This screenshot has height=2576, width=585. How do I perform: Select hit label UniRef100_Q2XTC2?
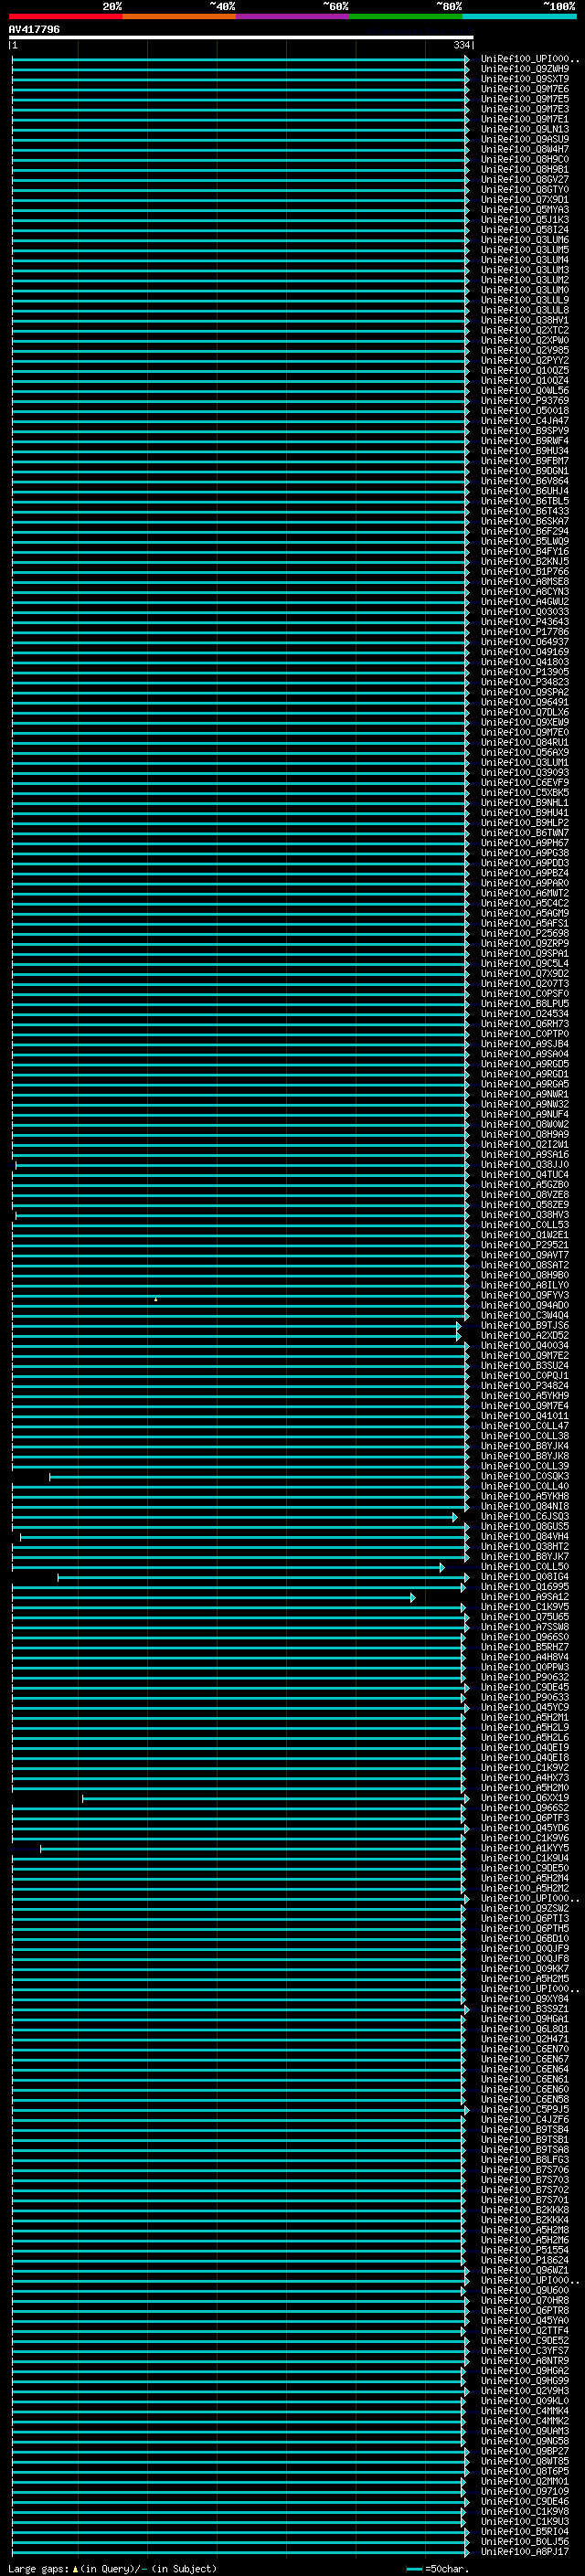click(x=525, y=330)
